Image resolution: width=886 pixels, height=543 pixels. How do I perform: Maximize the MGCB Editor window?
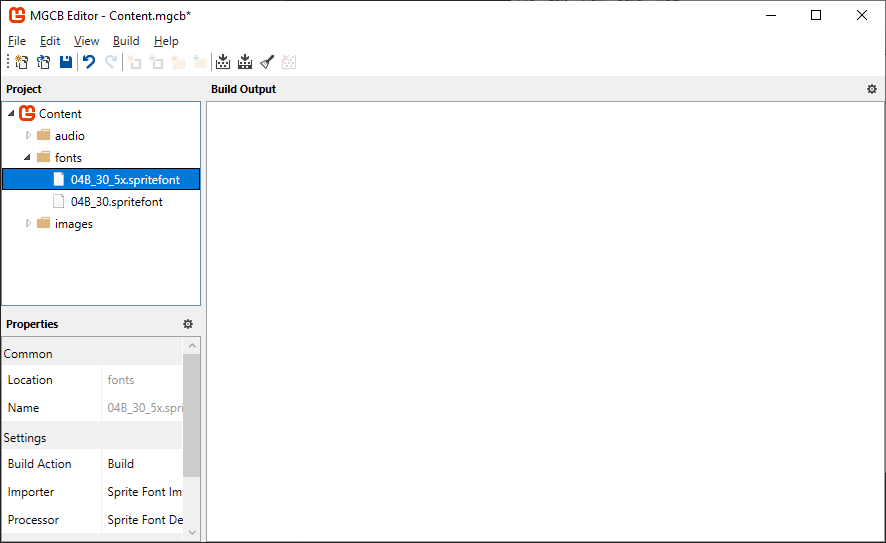(816, 15)
